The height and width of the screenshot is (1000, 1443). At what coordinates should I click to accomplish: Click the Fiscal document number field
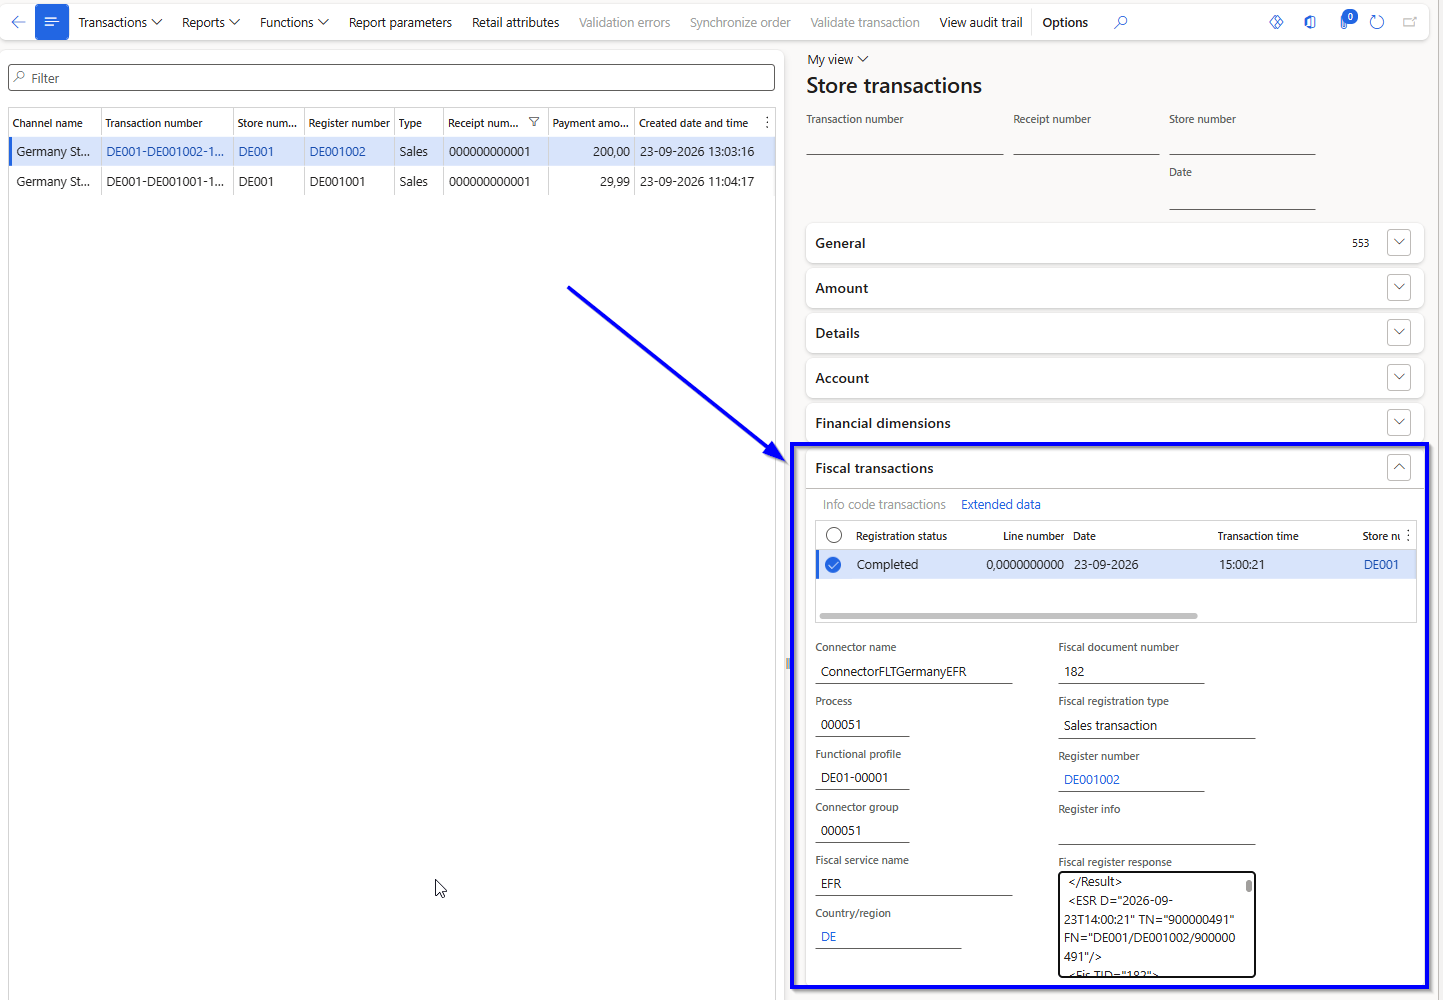click(1131, 672)
